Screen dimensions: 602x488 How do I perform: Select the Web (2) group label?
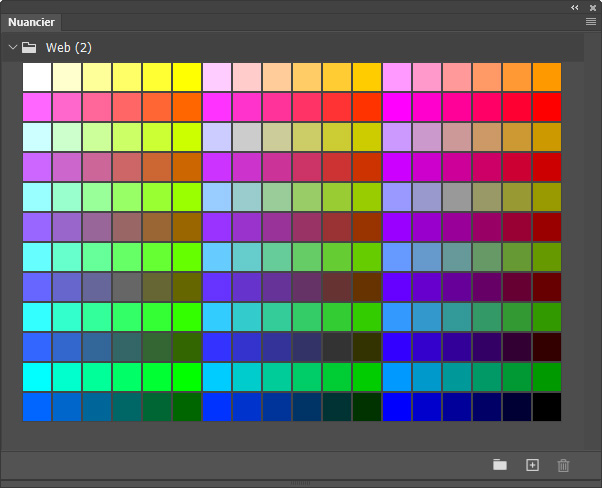69,48
